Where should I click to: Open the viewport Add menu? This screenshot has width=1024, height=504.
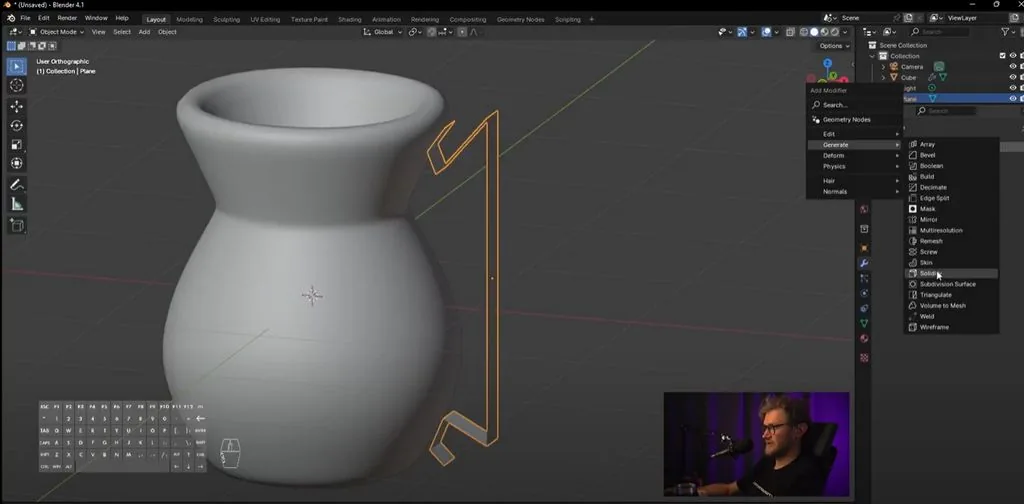point(144,32)
